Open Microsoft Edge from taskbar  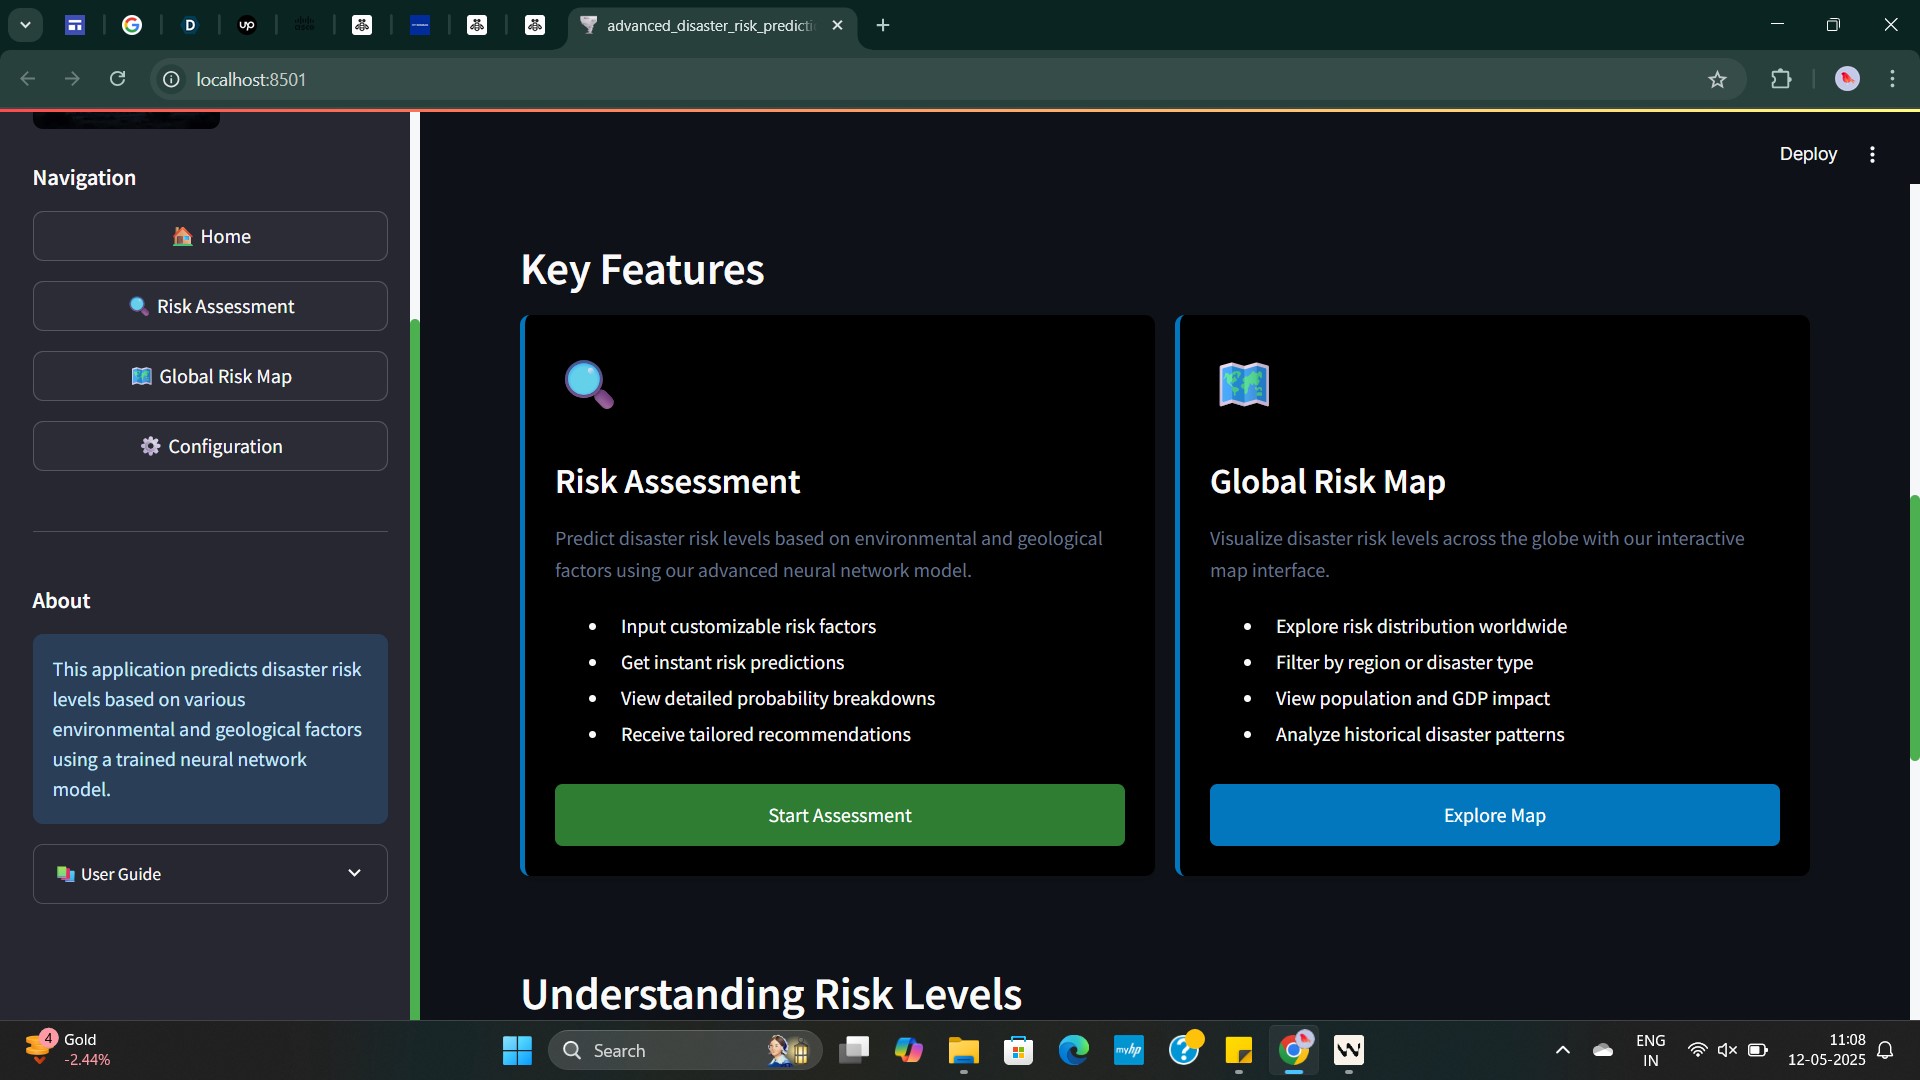click(x=1073, y=1050)
